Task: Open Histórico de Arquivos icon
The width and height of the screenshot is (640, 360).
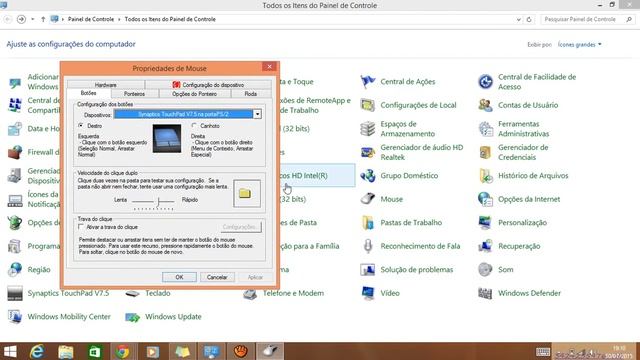Action: 485,176
